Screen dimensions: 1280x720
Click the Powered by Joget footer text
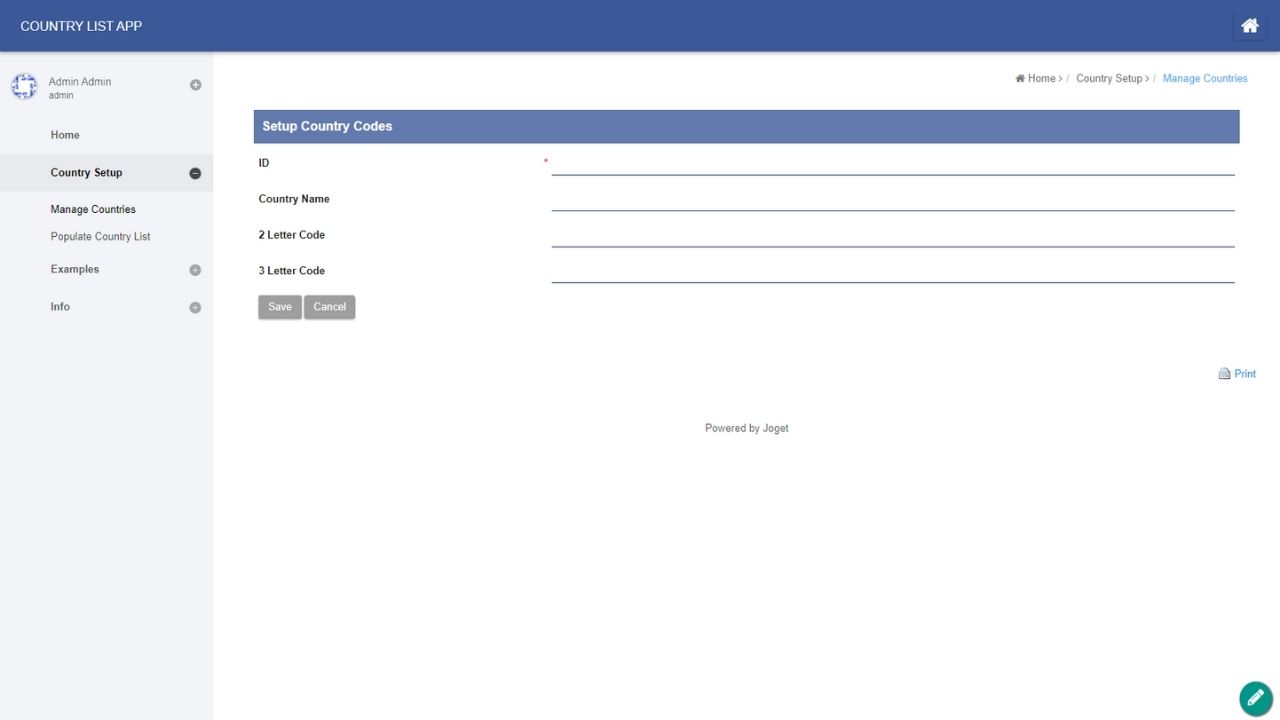747,428
